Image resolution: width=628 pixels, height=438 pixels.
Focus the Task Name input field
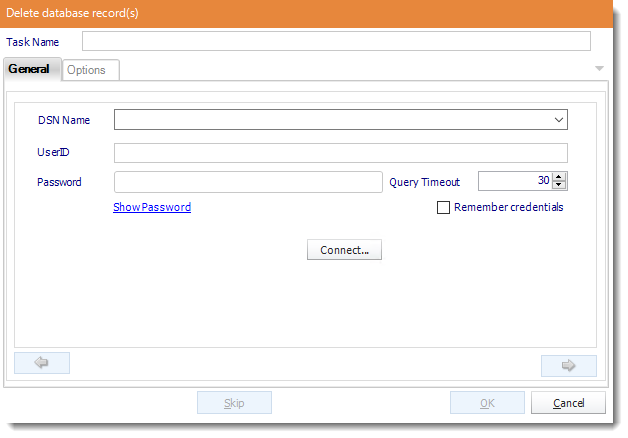pyautogui.click(x=336, y=41)
